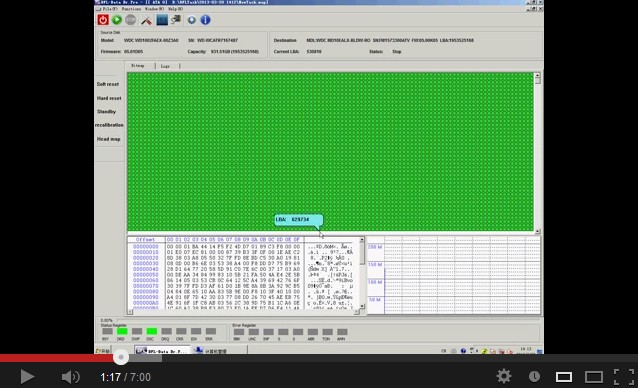Click the Head map button
638x388 pixels.
(108, 139)
